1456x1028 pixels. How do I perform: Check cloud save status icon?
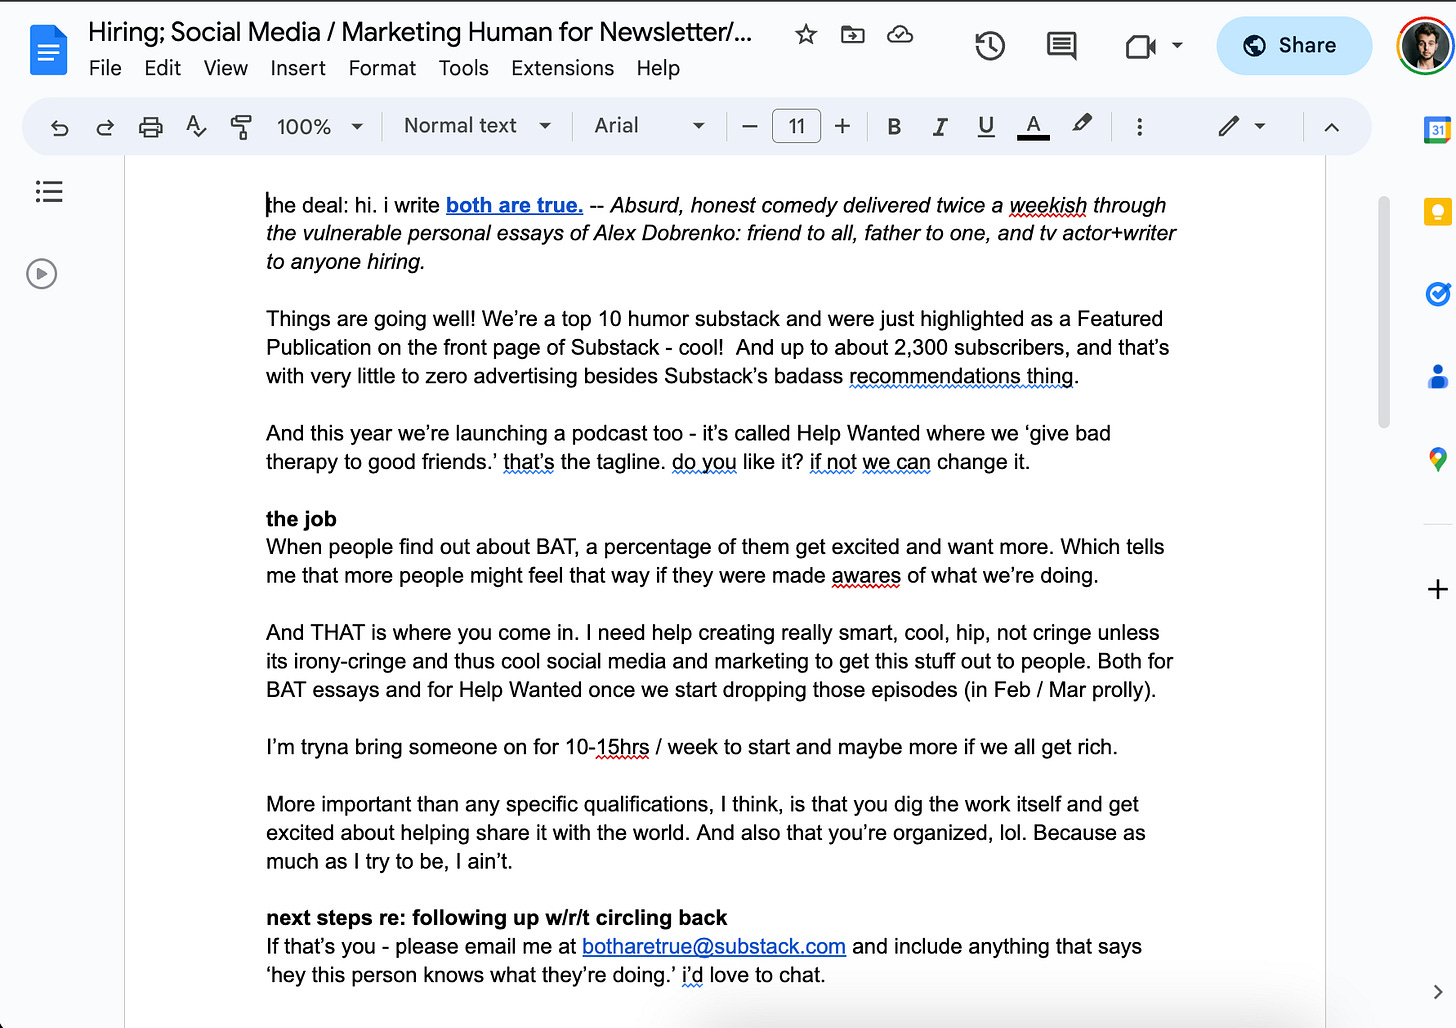(900, 35)
